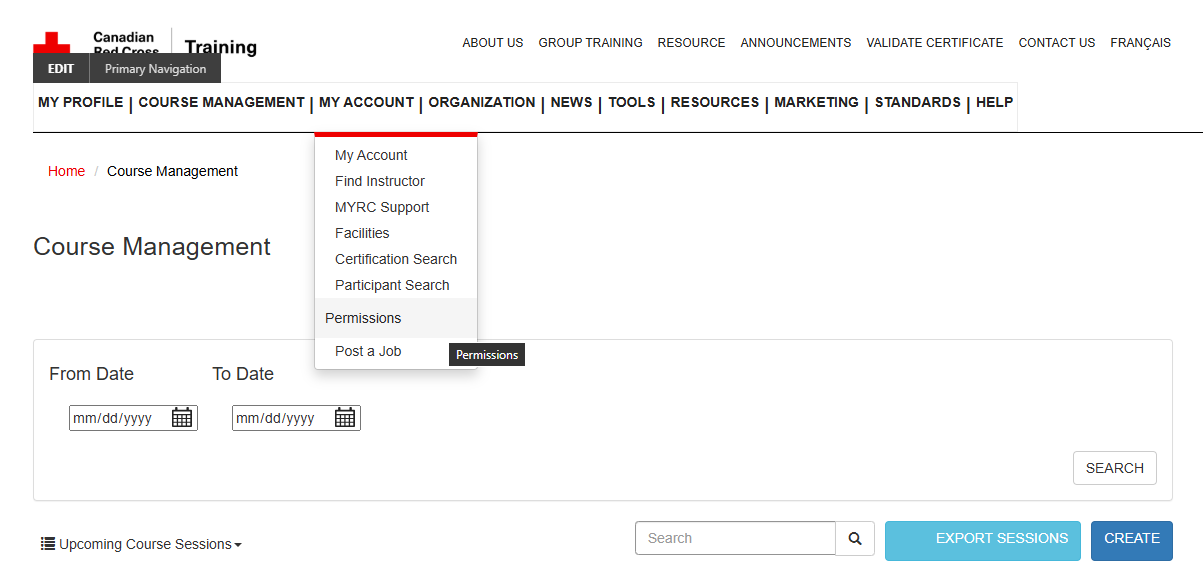The height and width of the screenshot is (568, 1203).
Task: Open the To Date calendar picker icon
Action: point(345,418)
